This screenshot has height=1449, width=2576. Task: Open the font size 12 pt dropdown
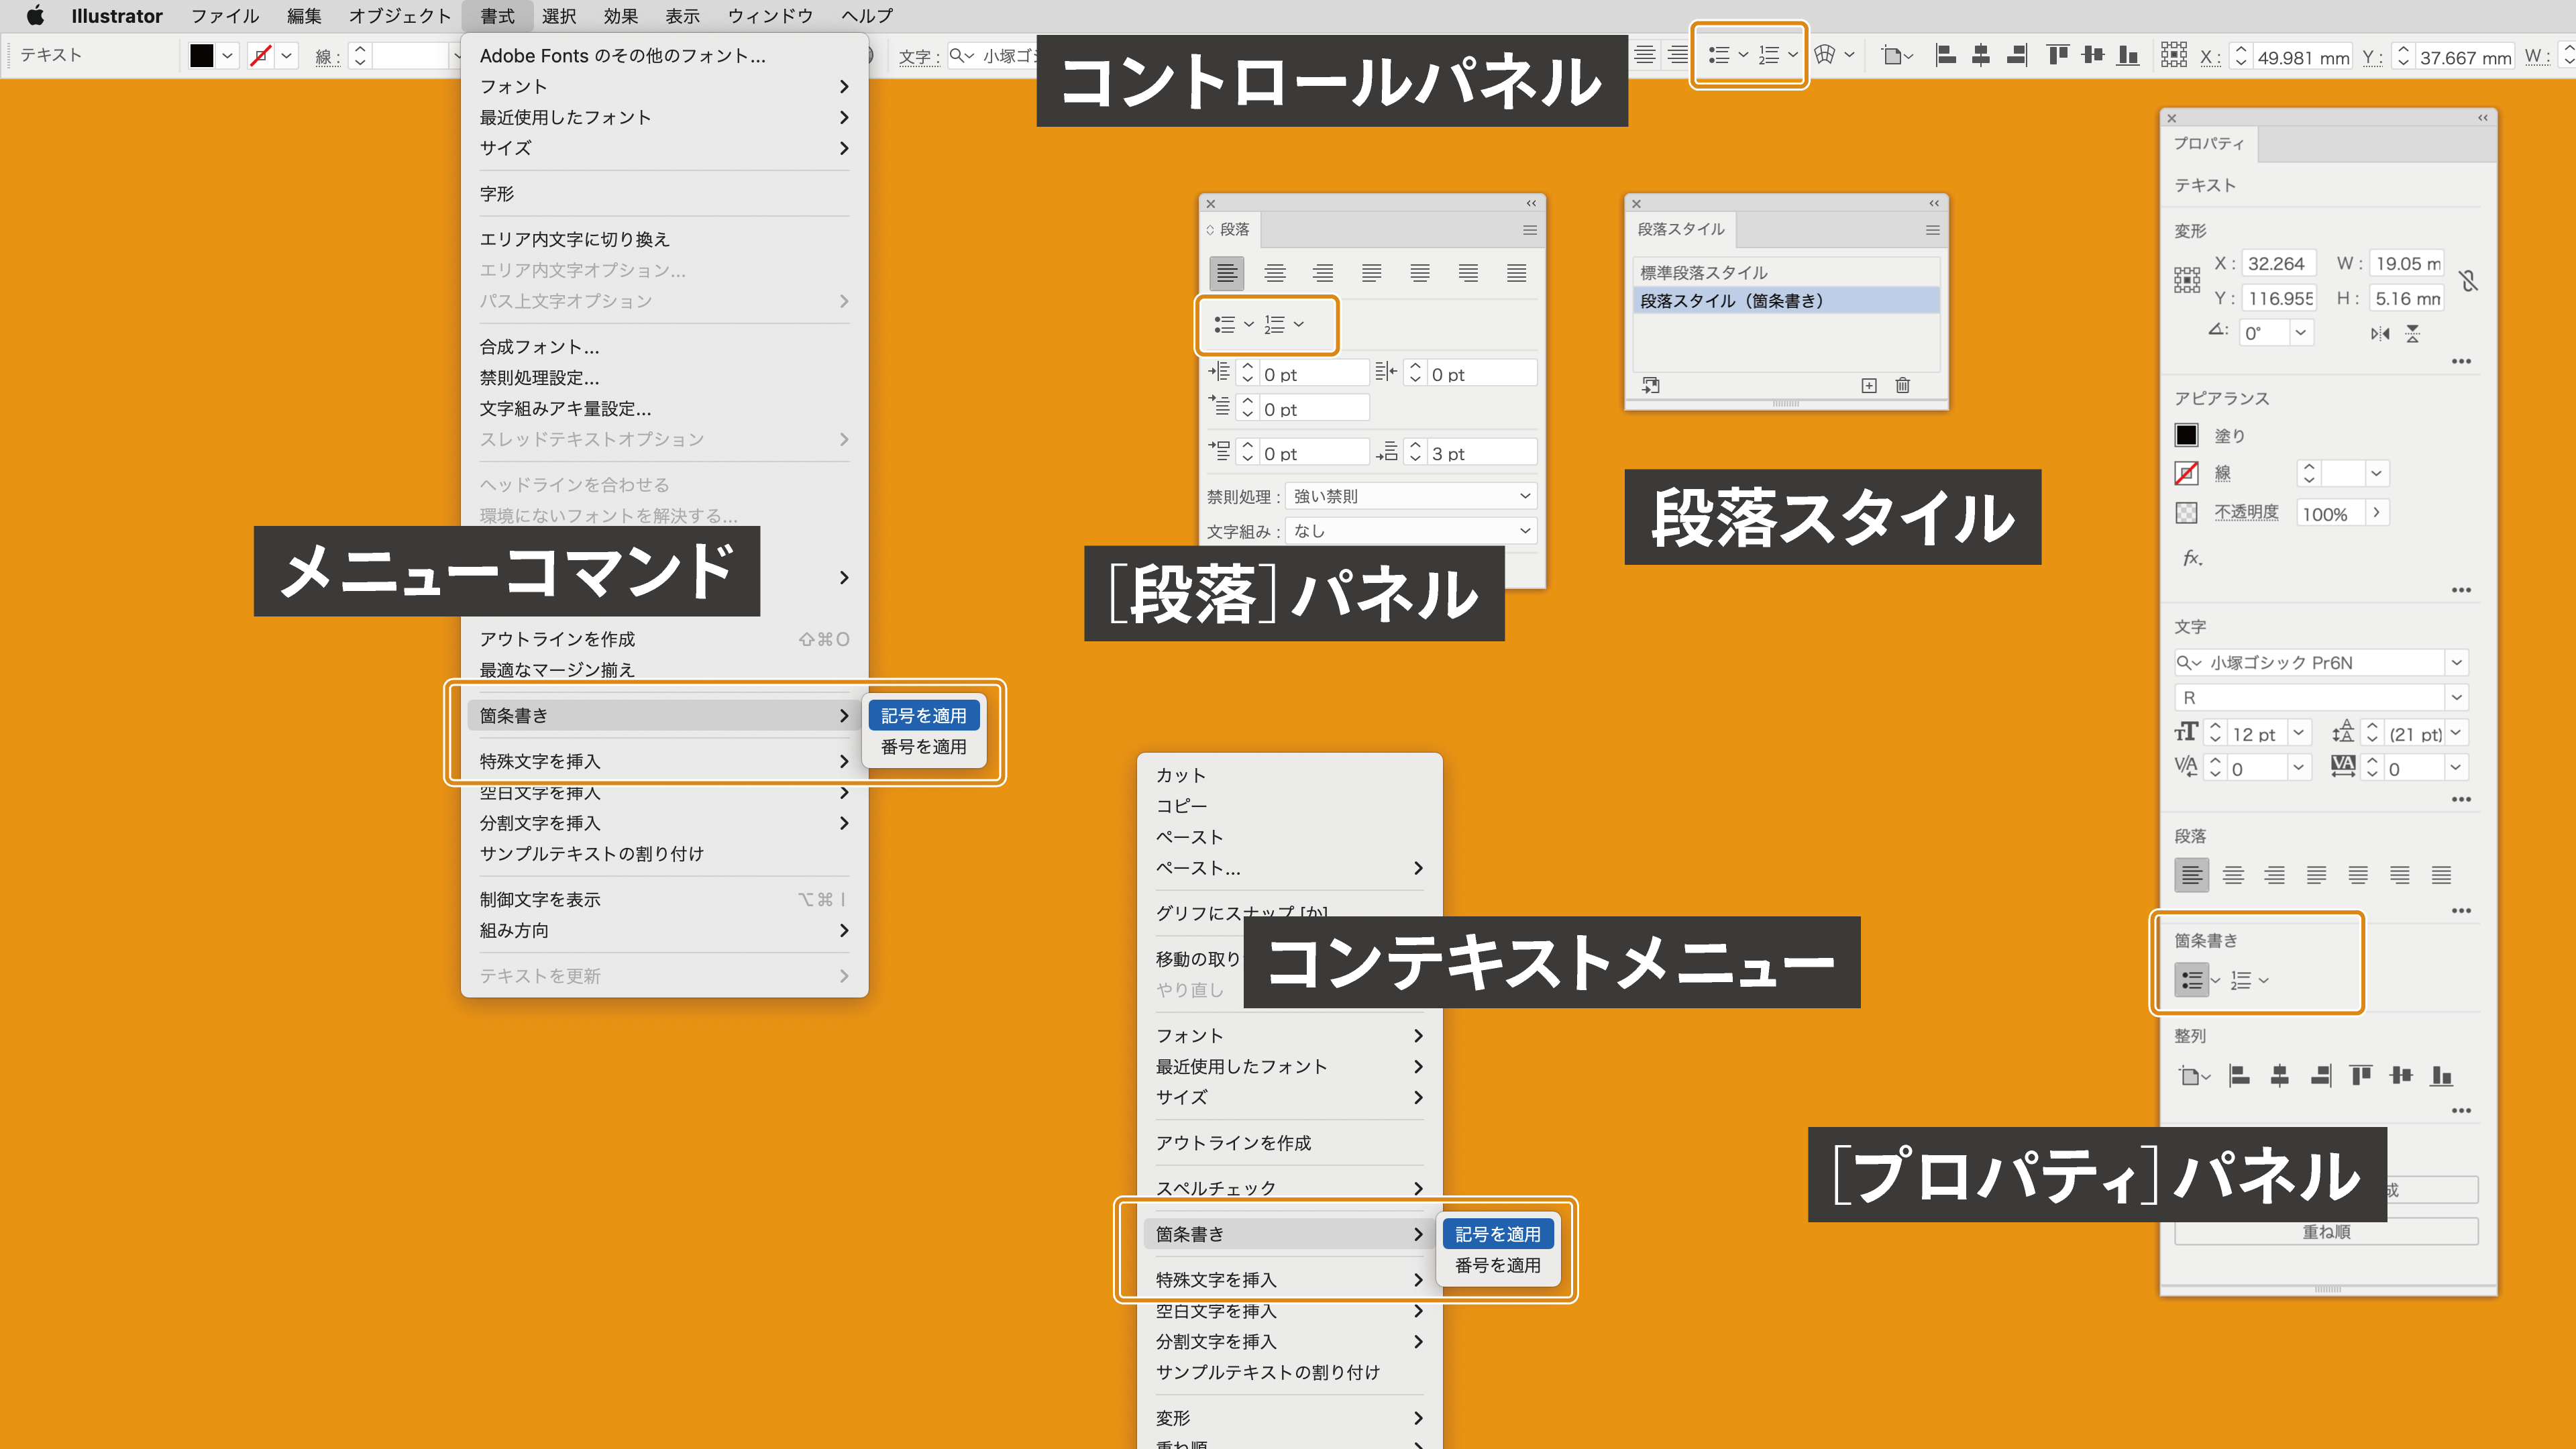pyautogui.click(x=2299, y=733)
